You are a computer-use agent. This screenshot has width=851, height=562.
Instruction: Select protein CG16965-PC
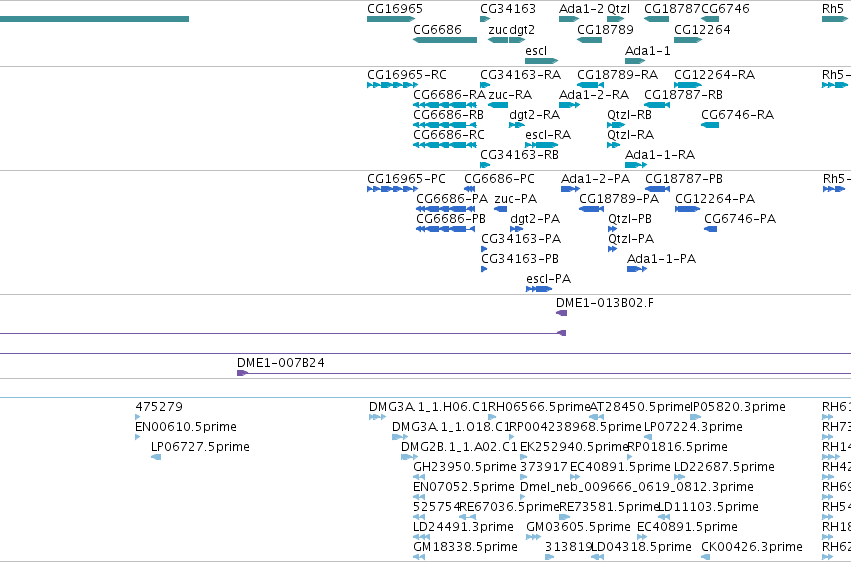[392, 189]
